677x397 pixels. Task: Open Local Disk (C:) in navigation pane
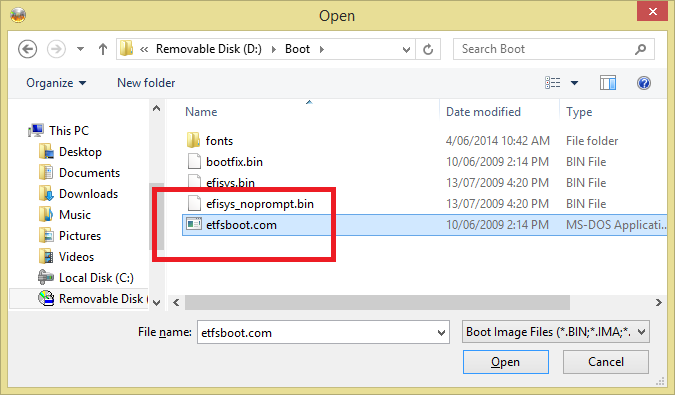pos(96,278)
